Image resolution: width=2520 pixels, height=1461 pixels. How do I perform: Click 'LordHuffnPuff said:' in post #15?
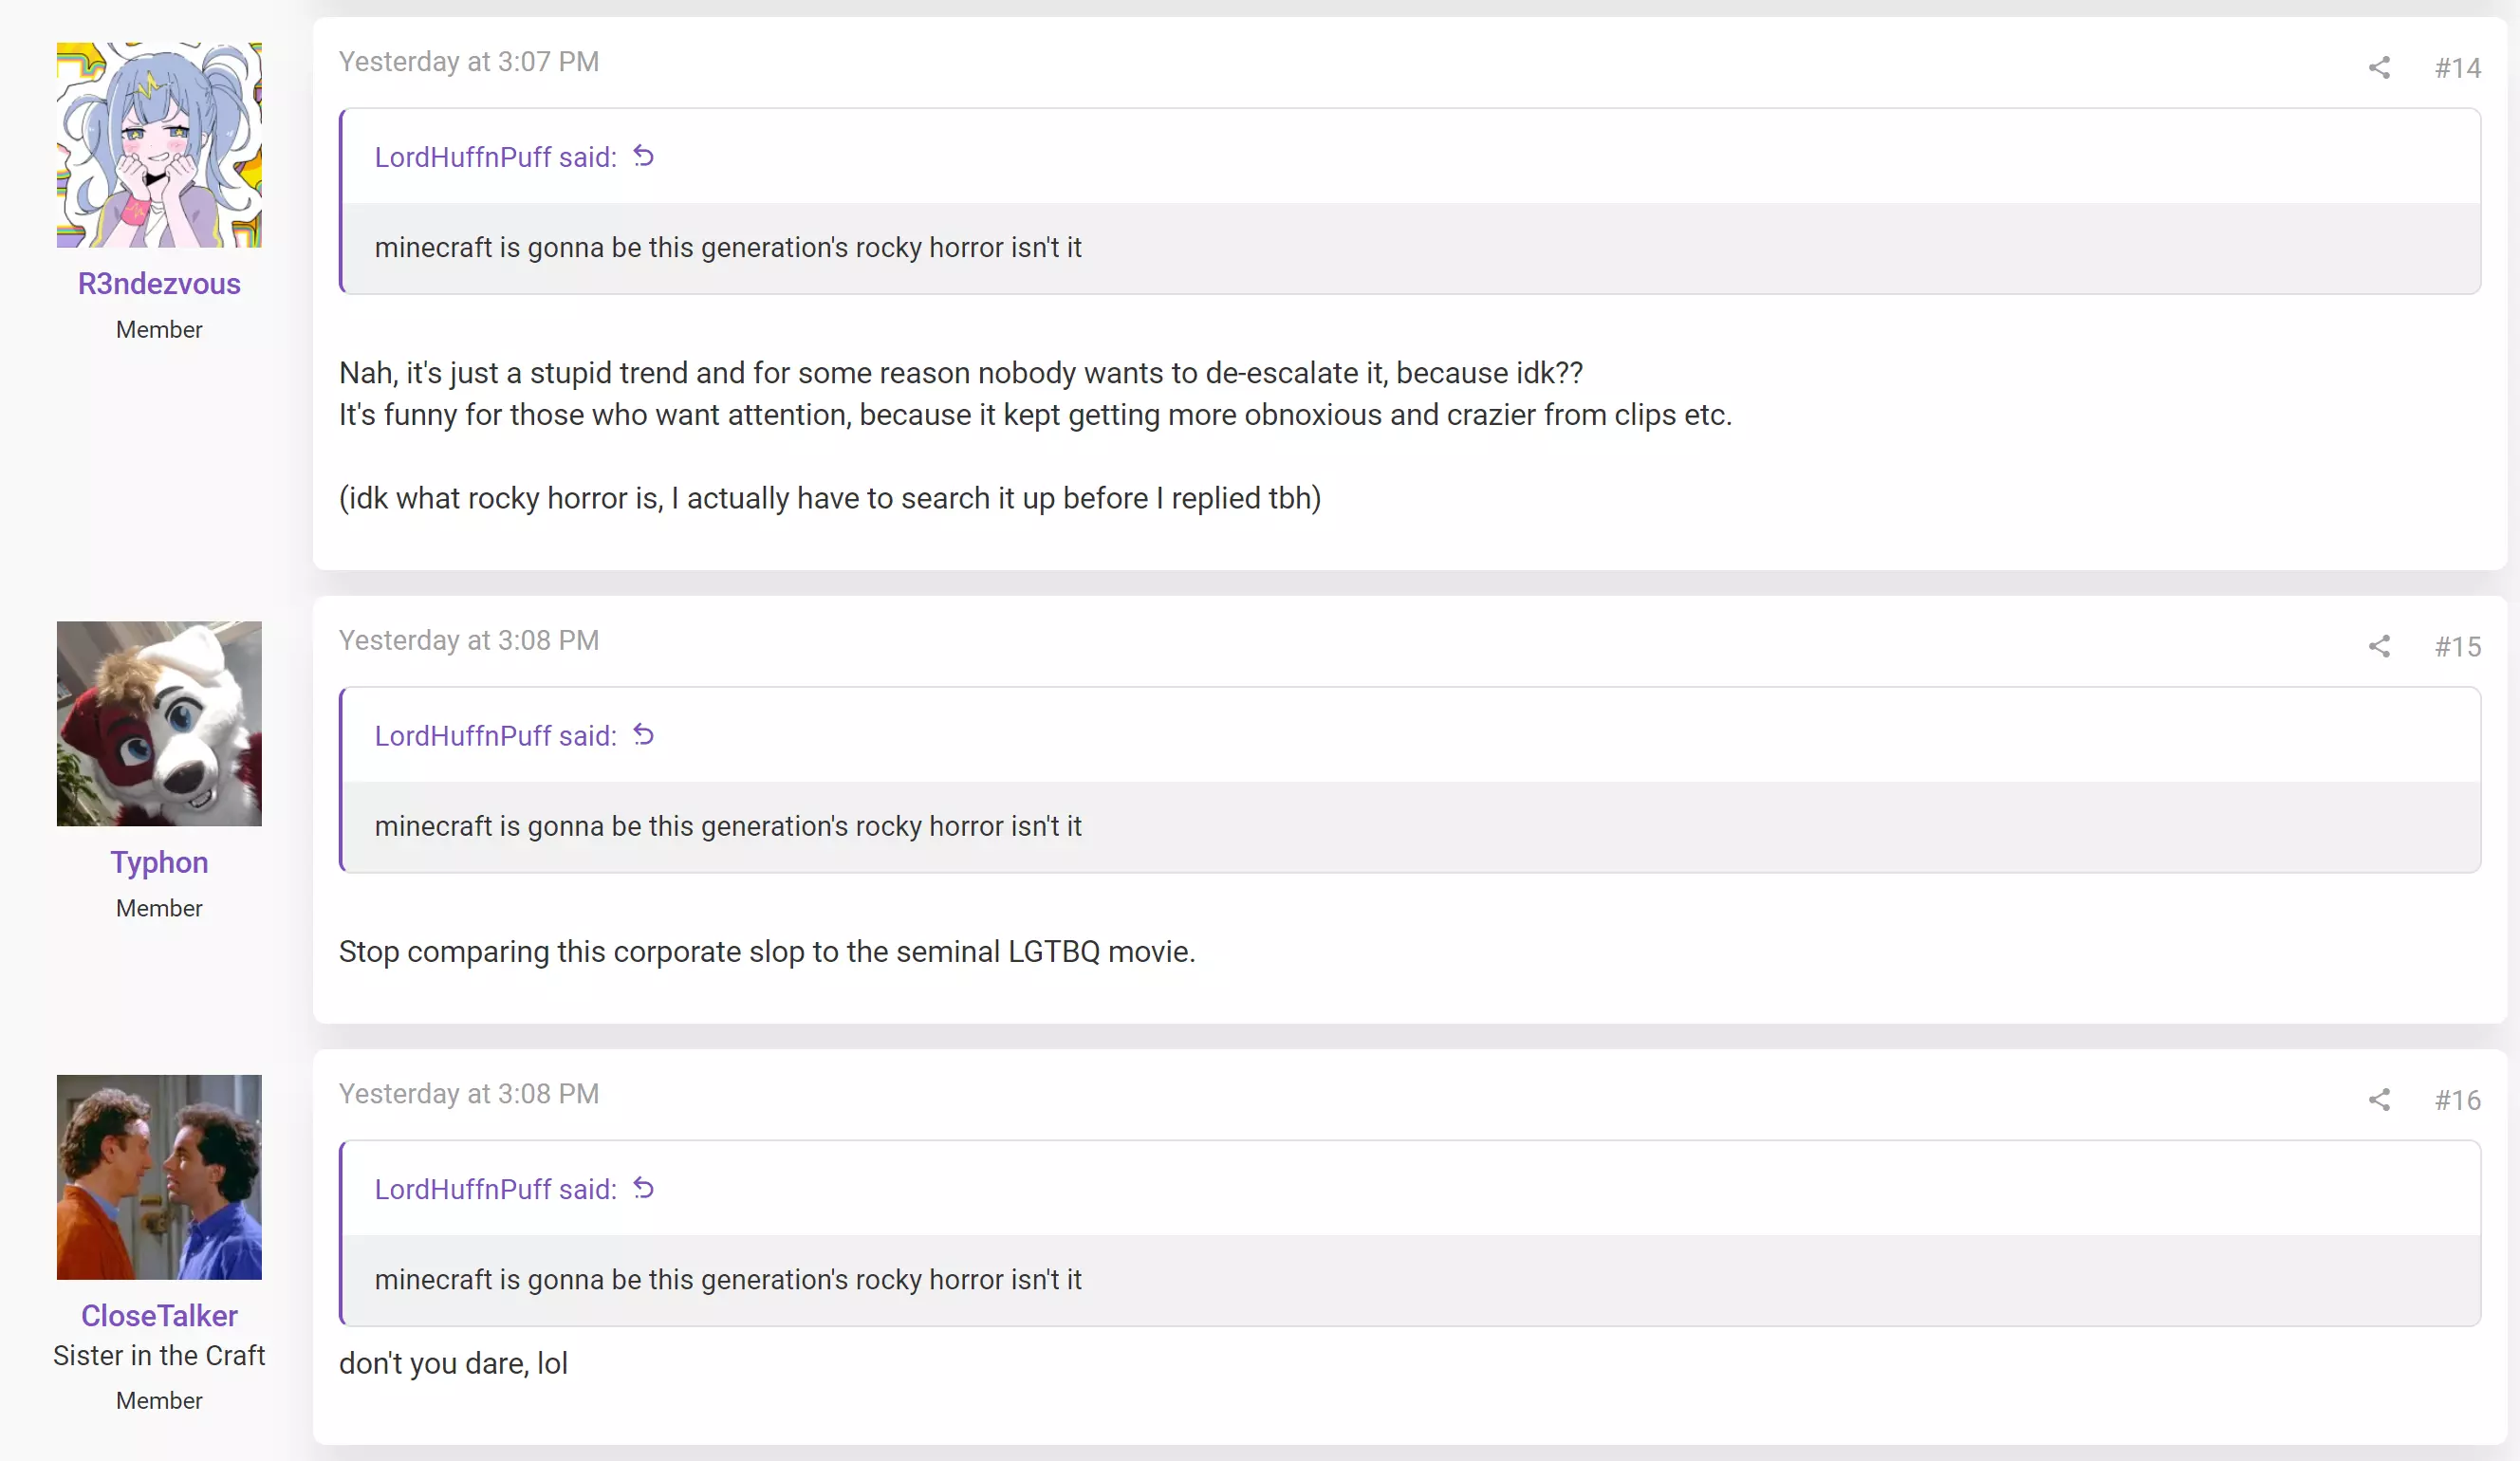point(495,736)
